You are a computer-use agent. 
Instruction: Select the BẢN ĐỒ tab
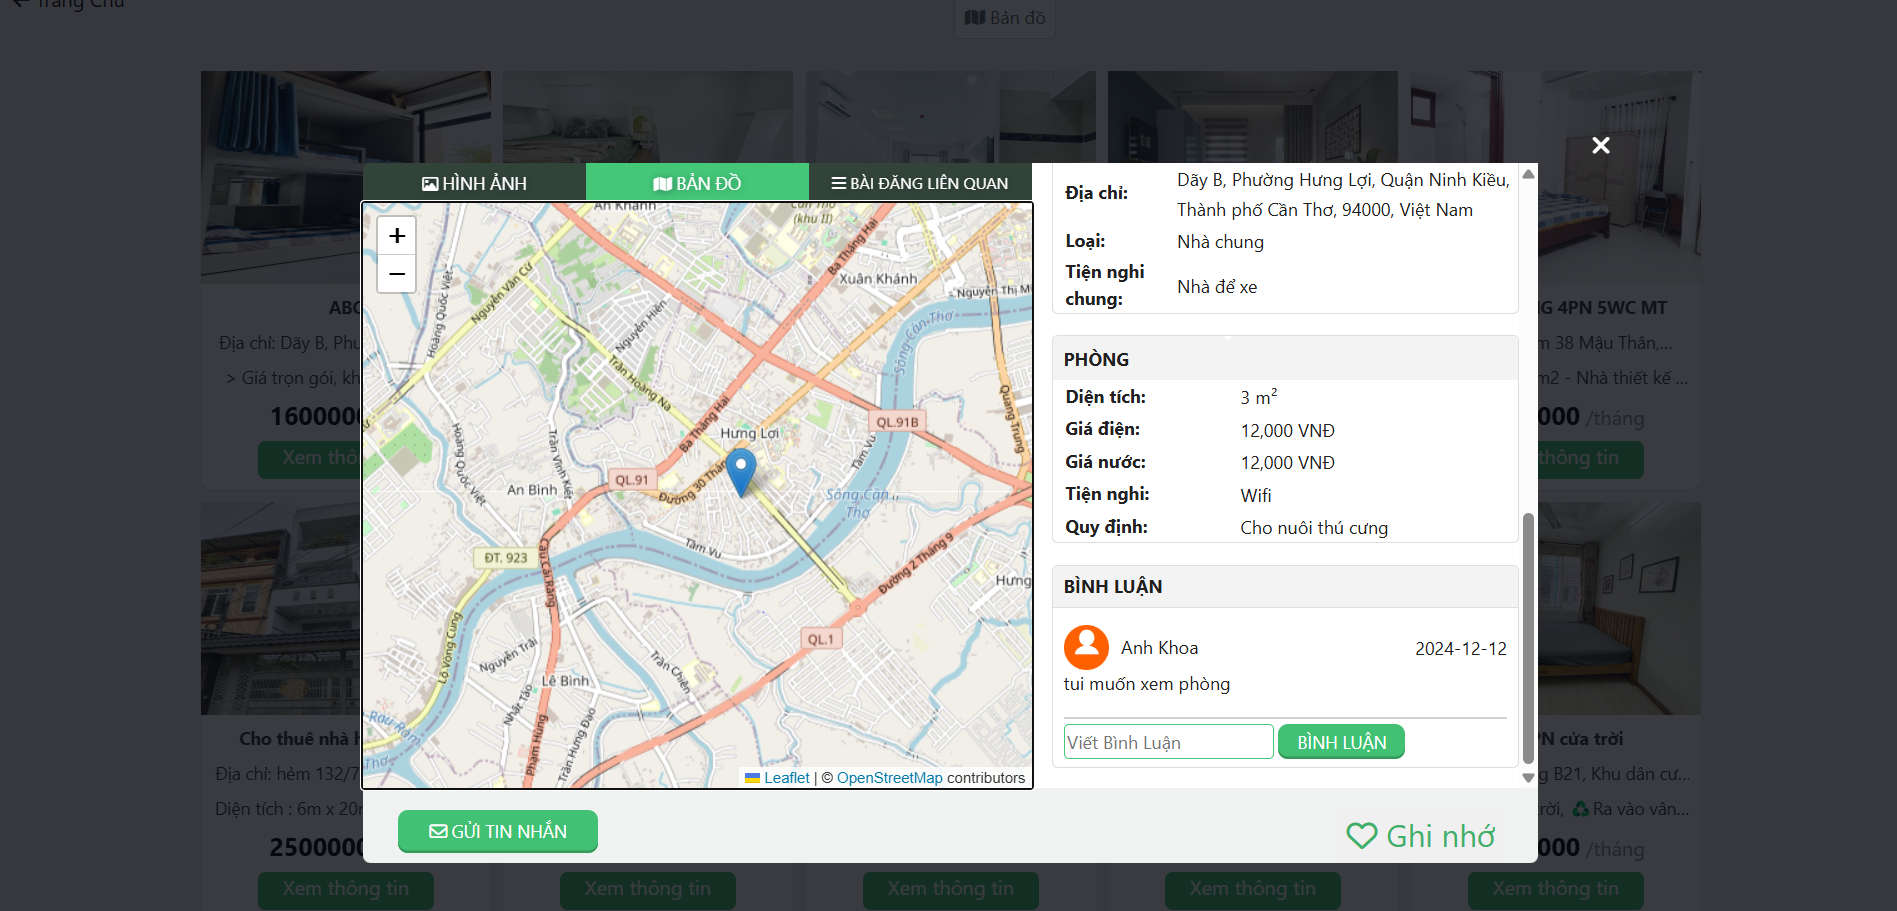coord(697,183)
